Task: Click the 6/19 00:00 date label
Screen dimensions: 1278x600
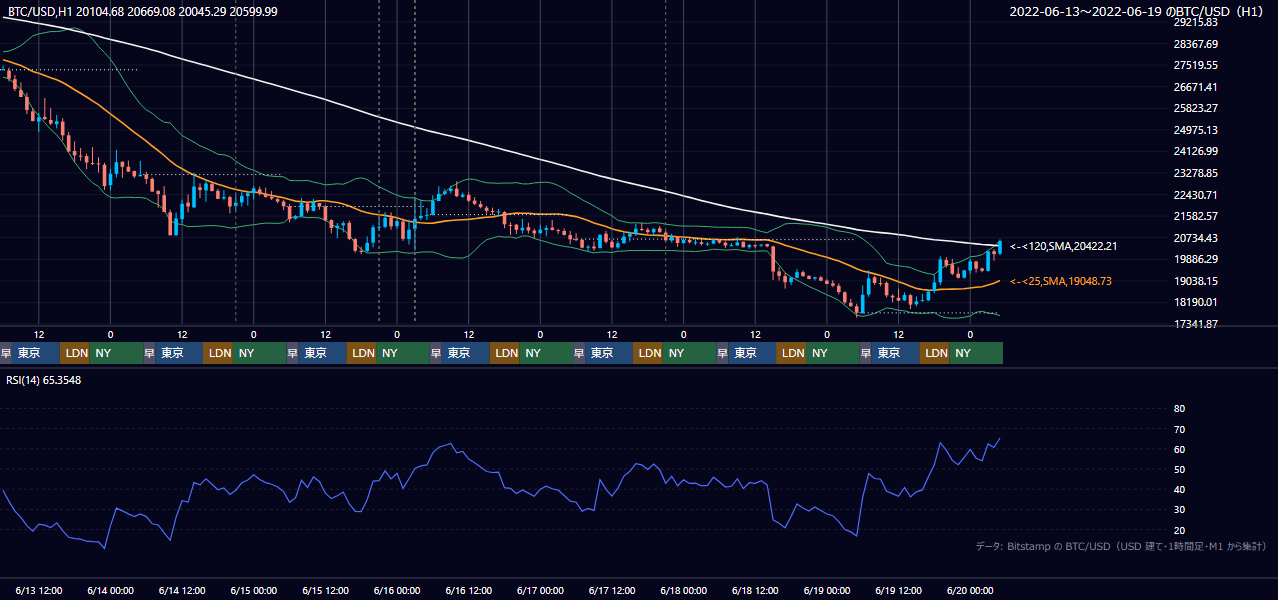Action: click(x=828, y=590)
